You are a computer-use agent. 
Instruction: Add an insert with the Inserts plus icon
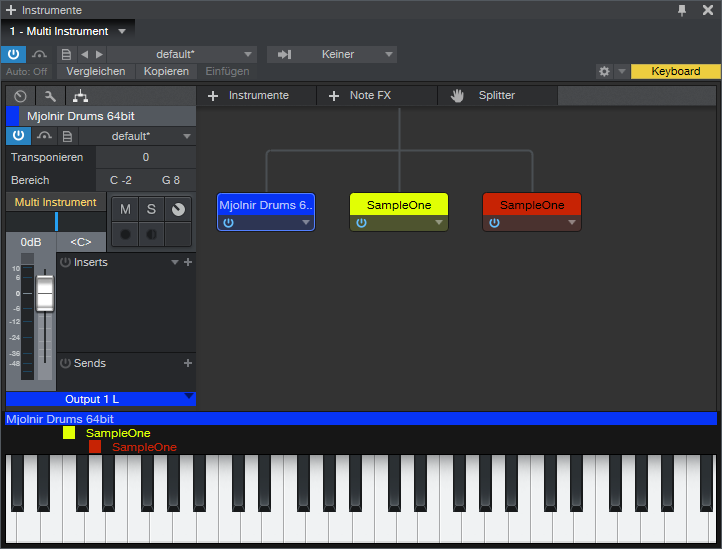(188, 262)
